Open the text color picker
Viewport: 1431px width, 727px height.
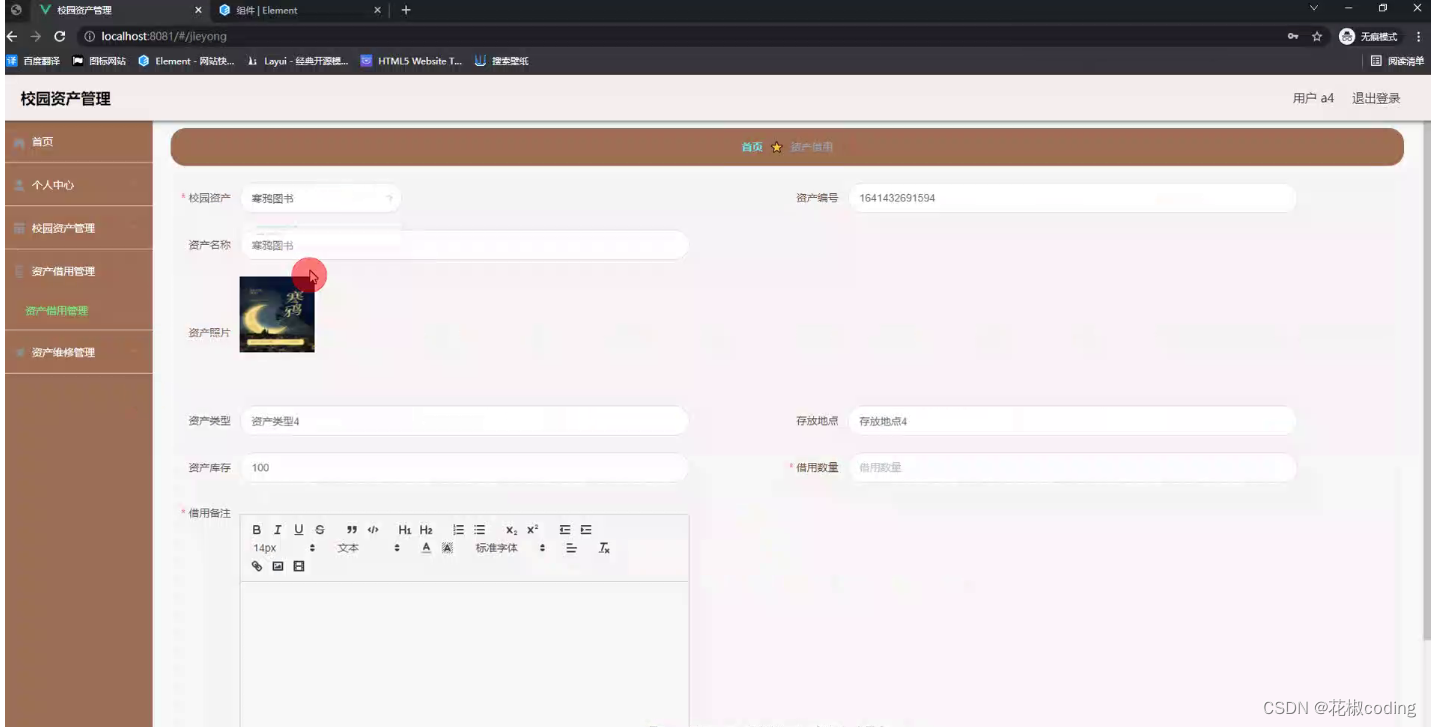point(426,548)
